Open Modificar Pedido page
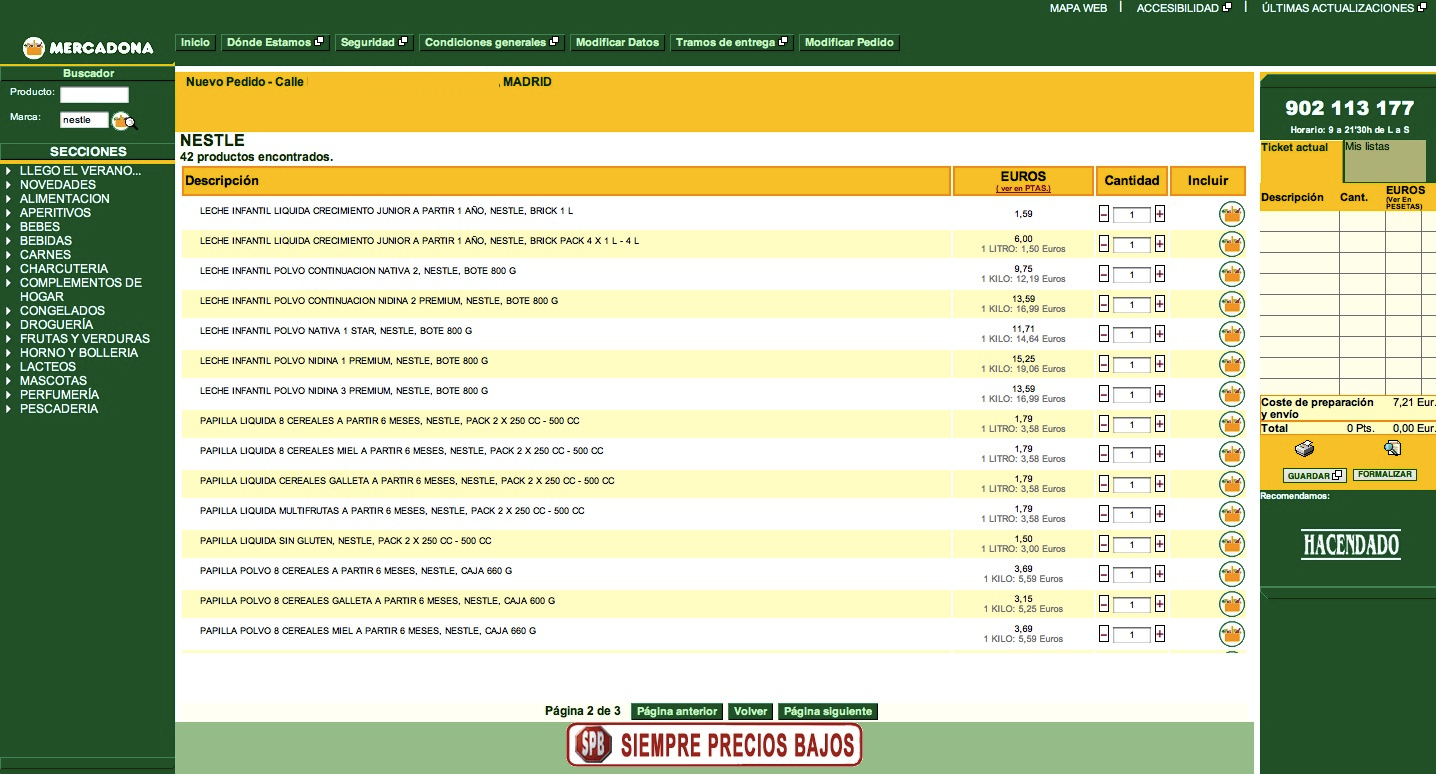Screen dimensions: 1436x774 850,43
